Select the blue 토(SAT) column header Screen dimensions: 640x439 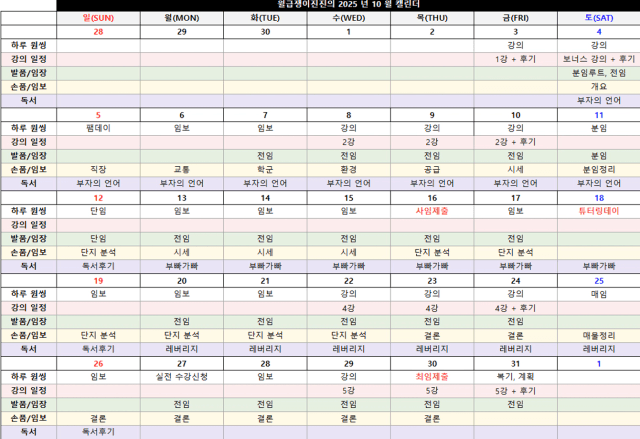(599, 18)
